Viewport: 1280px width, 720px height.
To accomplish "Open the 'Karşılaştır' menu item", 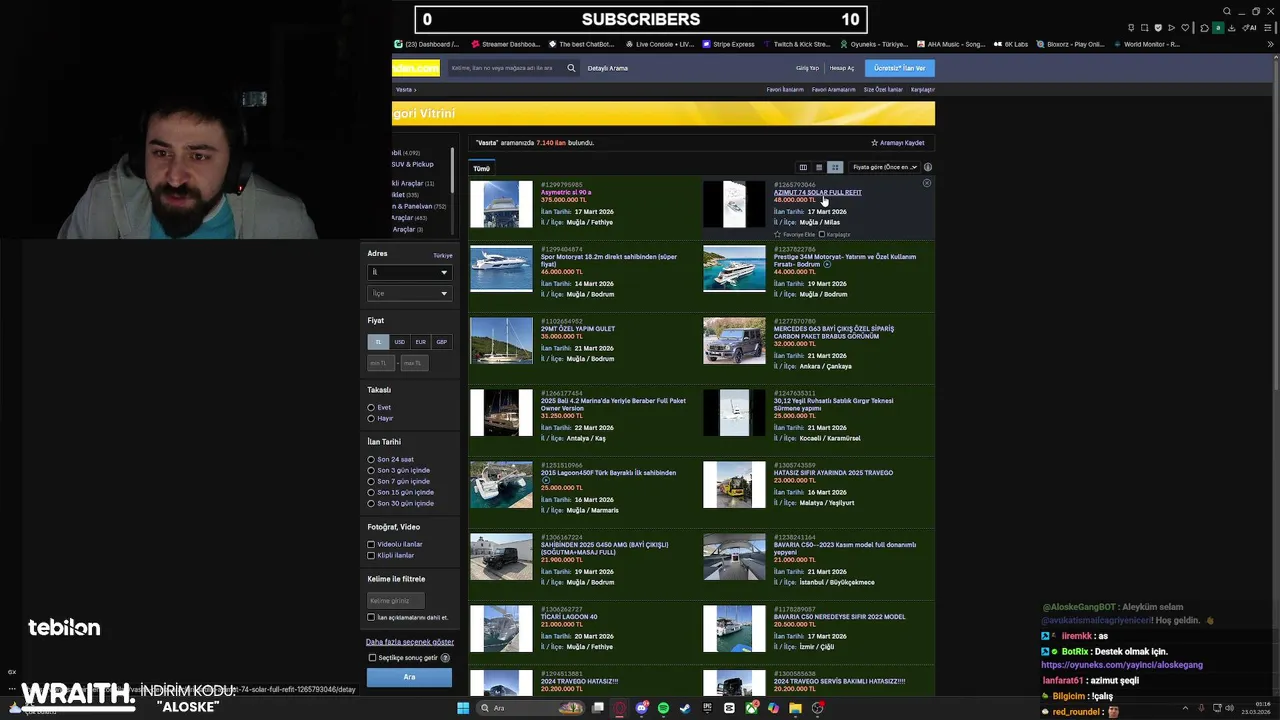I will [922, 90].
